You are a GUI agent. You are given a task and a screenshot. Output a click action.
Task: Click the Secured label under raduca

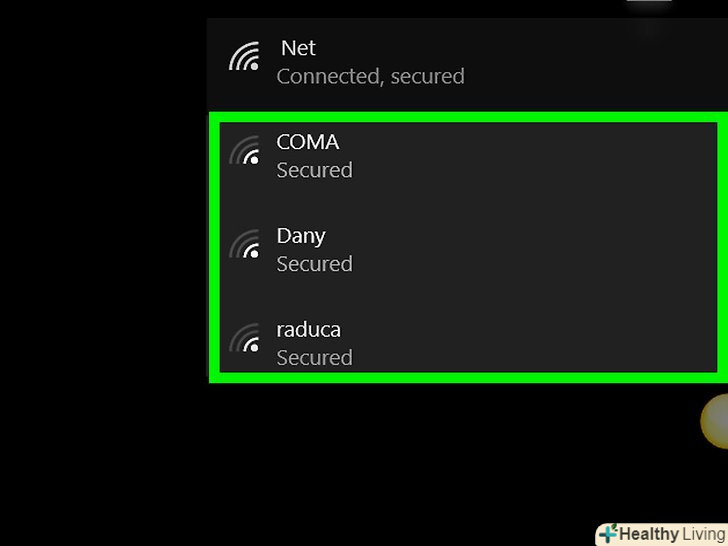point(314,358)
